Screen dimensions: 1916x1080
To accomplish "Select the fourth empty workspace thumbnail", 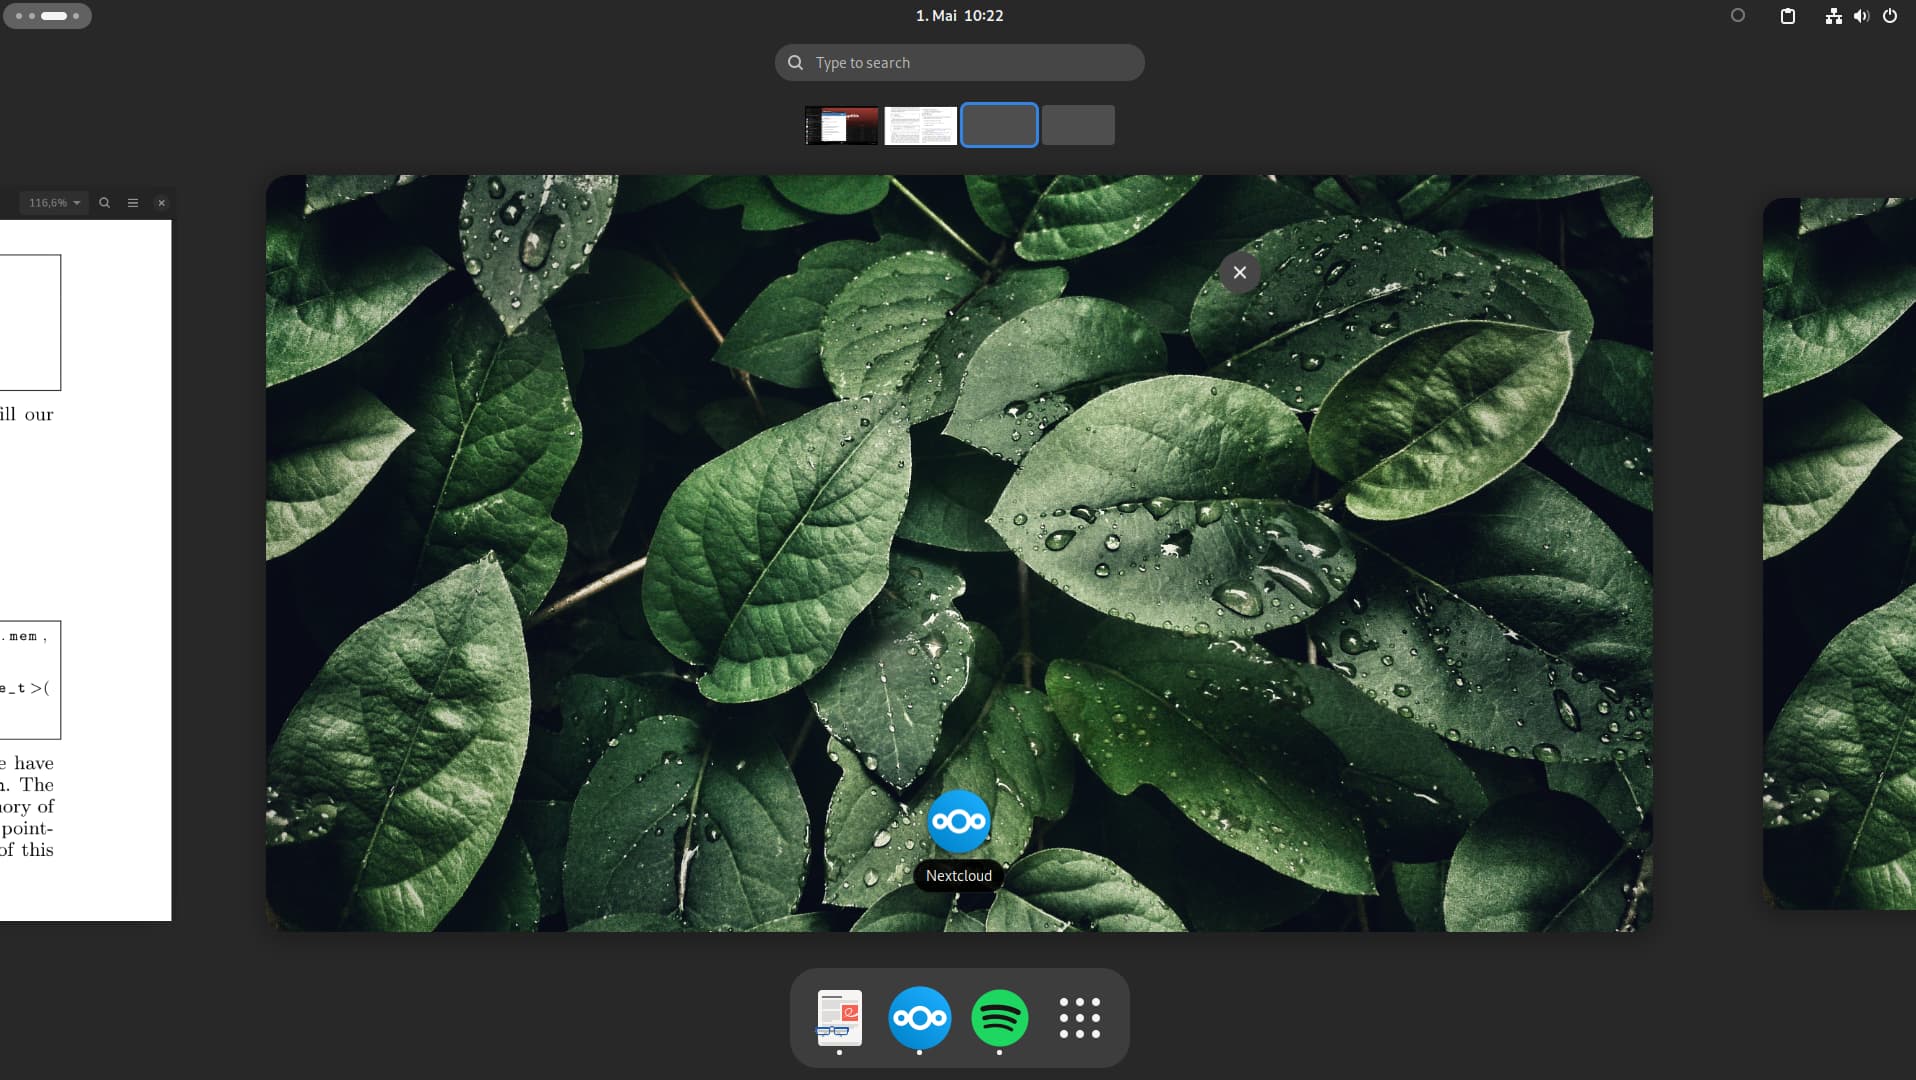I will (1078, 126).
